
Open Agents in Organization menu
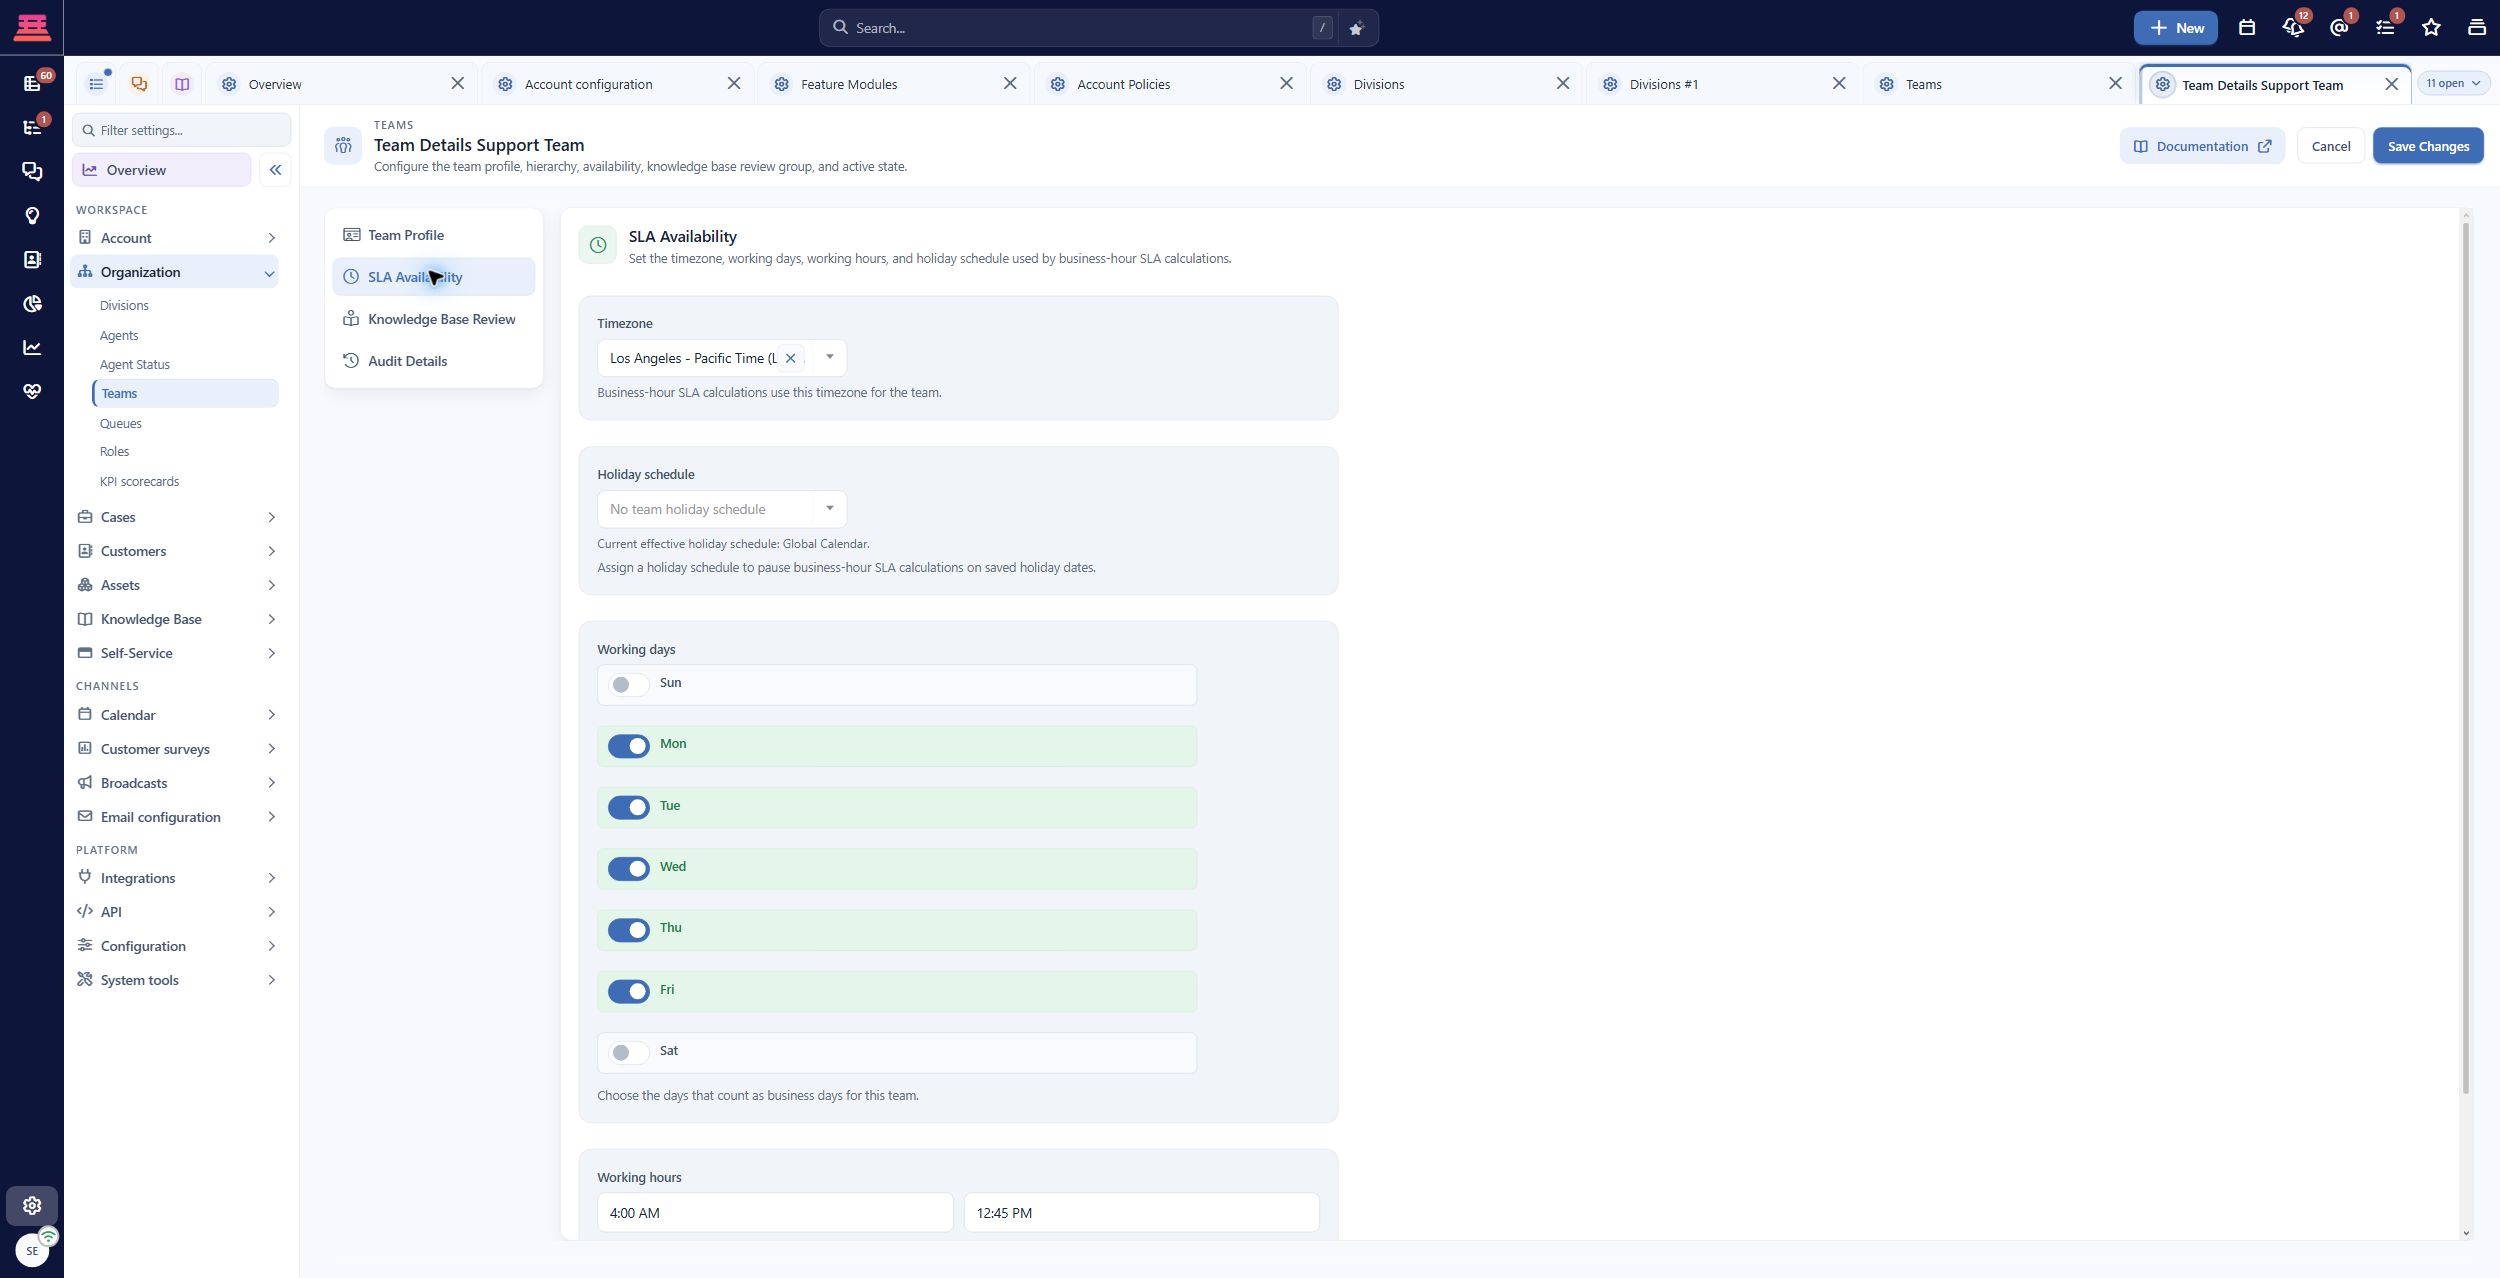click(x=119, y=335)
